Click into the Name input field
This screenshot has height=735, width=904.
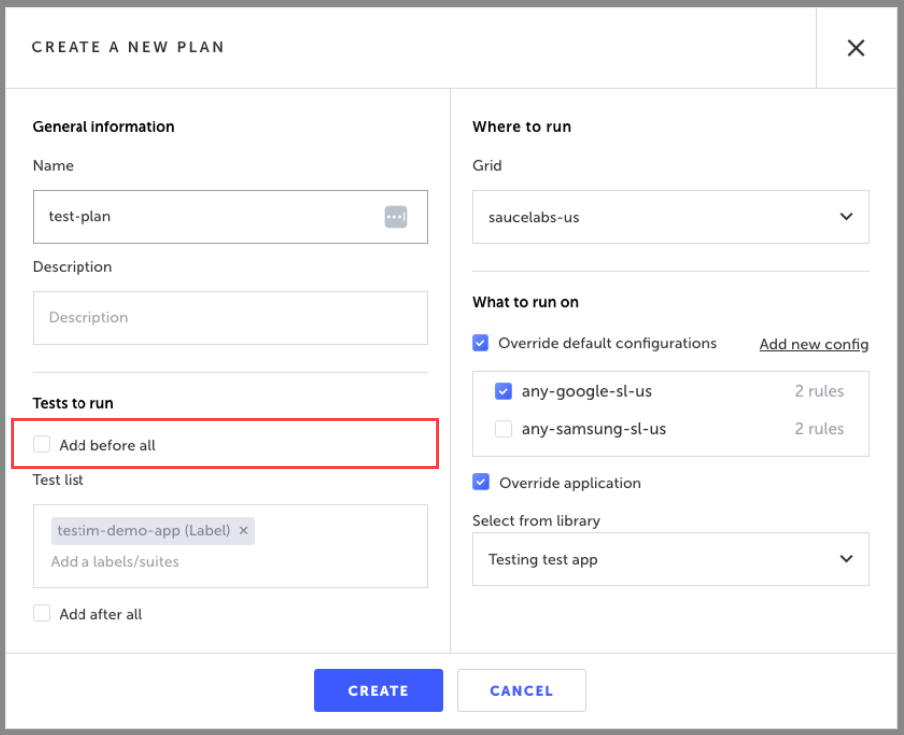click(210, 217)
